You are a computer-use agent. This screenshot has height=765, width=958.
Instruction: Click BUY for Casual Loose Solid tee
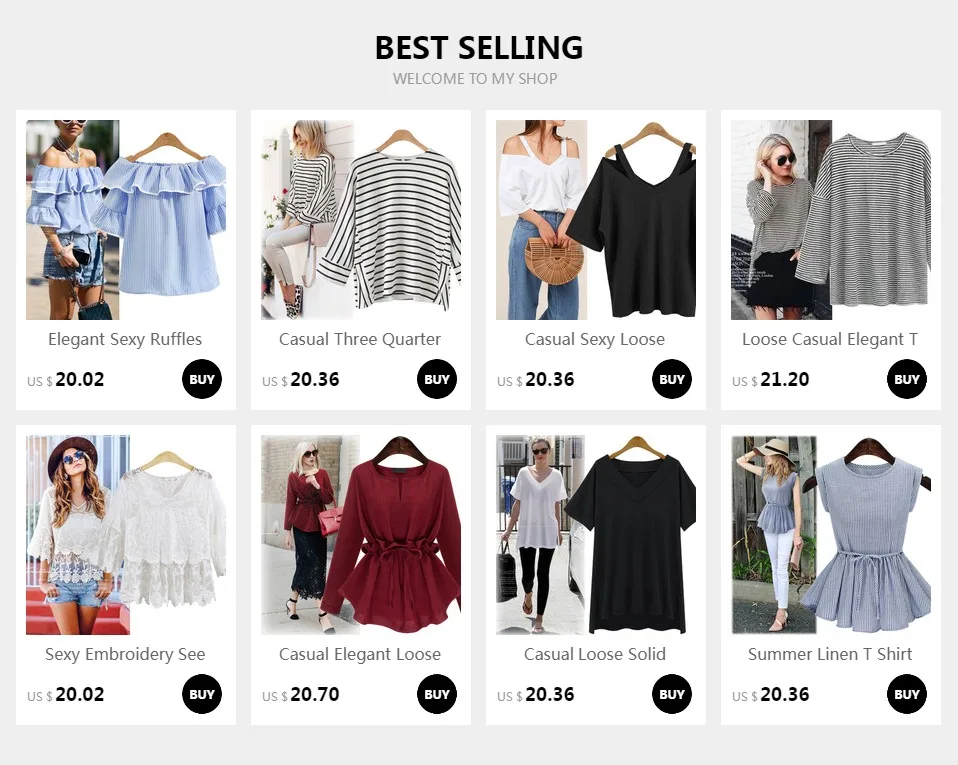[x=672, y=694]
